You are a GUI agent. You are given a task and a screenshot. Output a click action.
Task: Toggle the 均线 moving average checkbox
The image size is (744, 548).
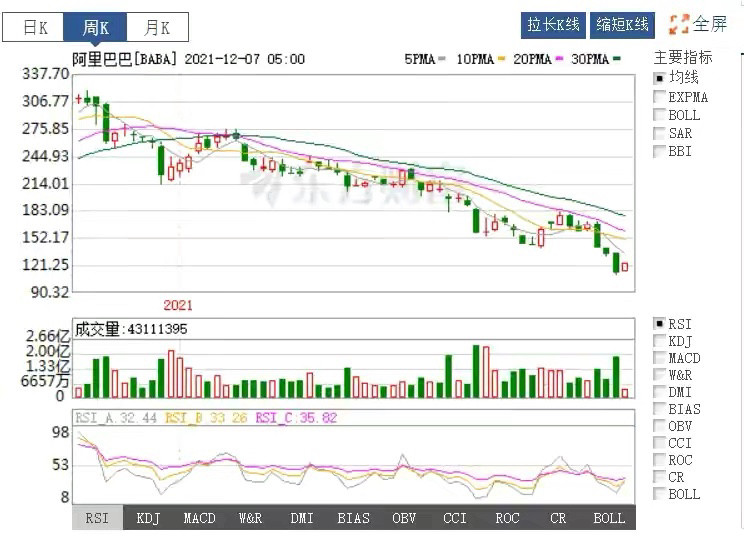659,78
